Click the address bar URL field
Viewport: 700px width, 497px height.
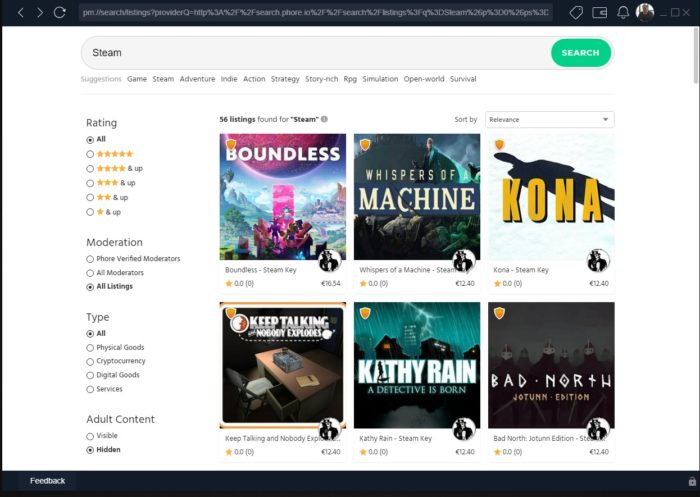pos(316,13)
